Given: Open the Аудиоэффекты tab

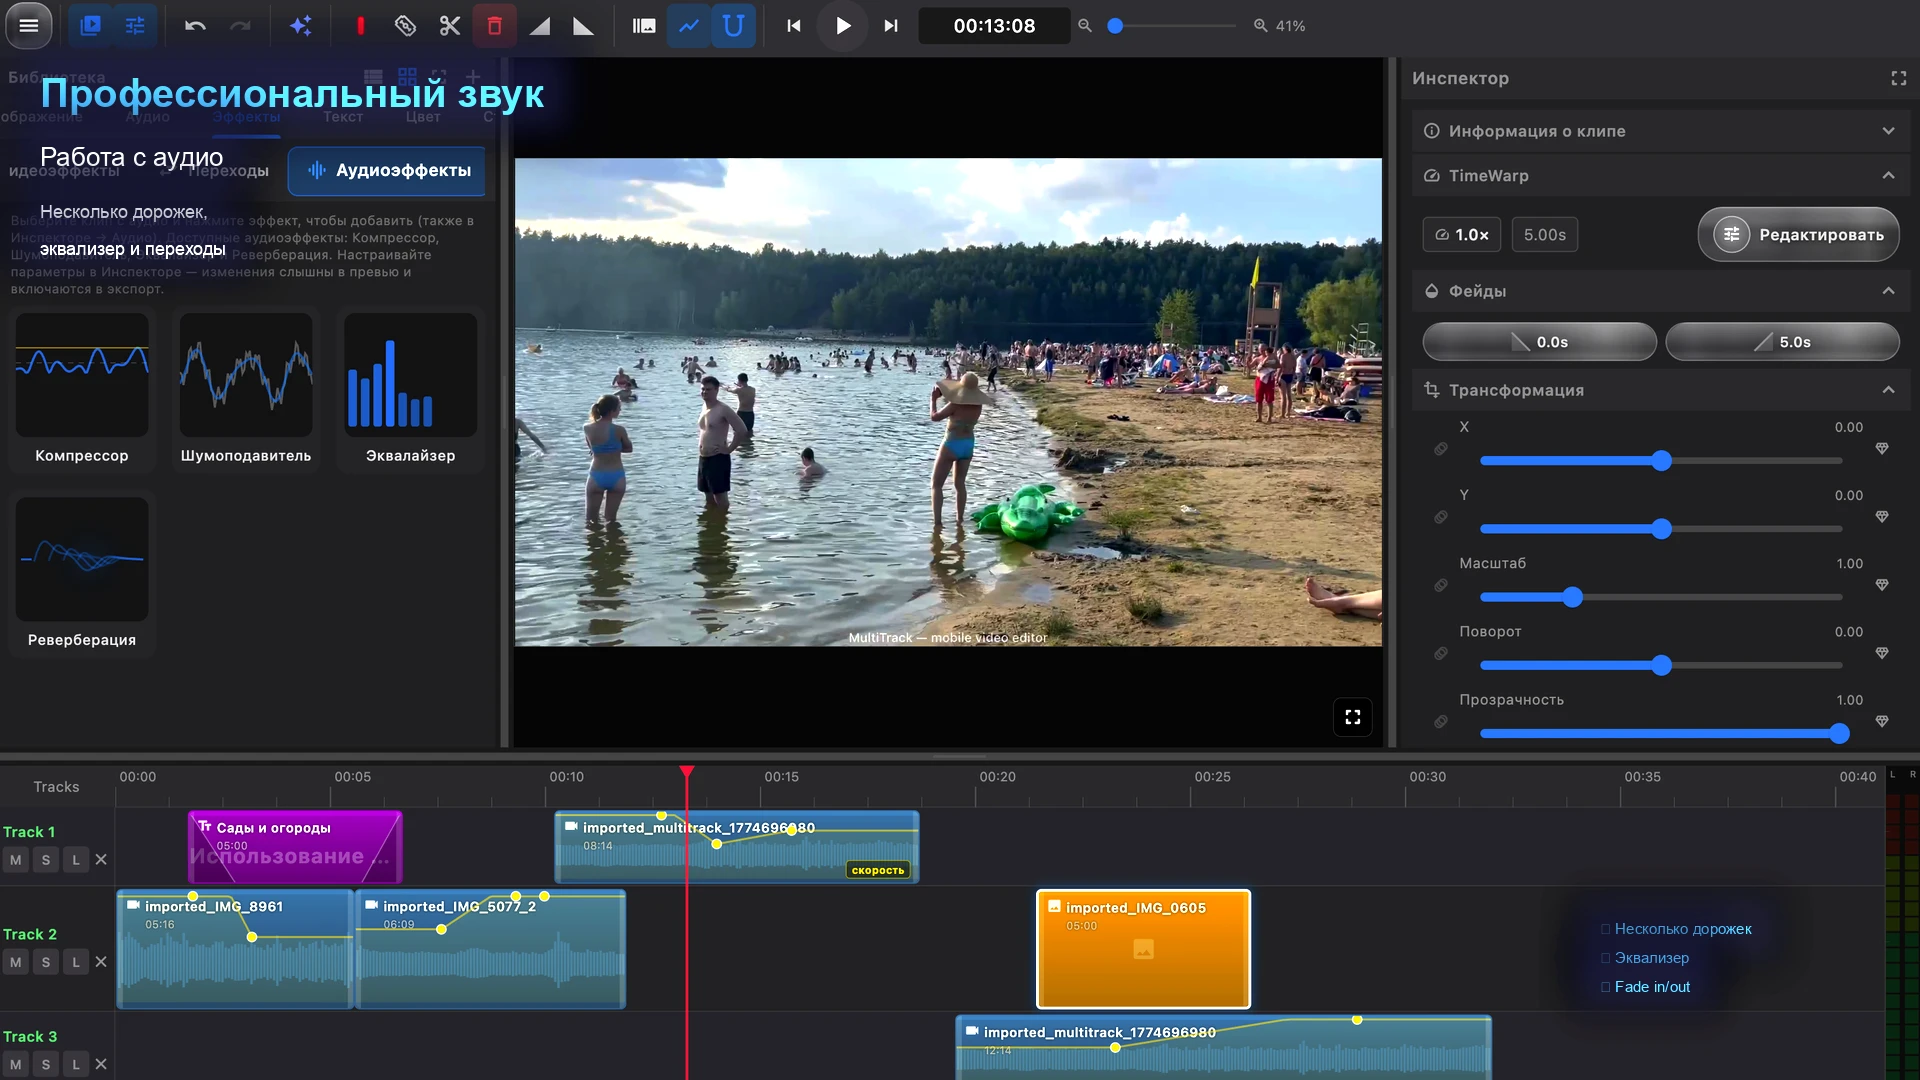Looking at the screenshot, I should 388,171.
